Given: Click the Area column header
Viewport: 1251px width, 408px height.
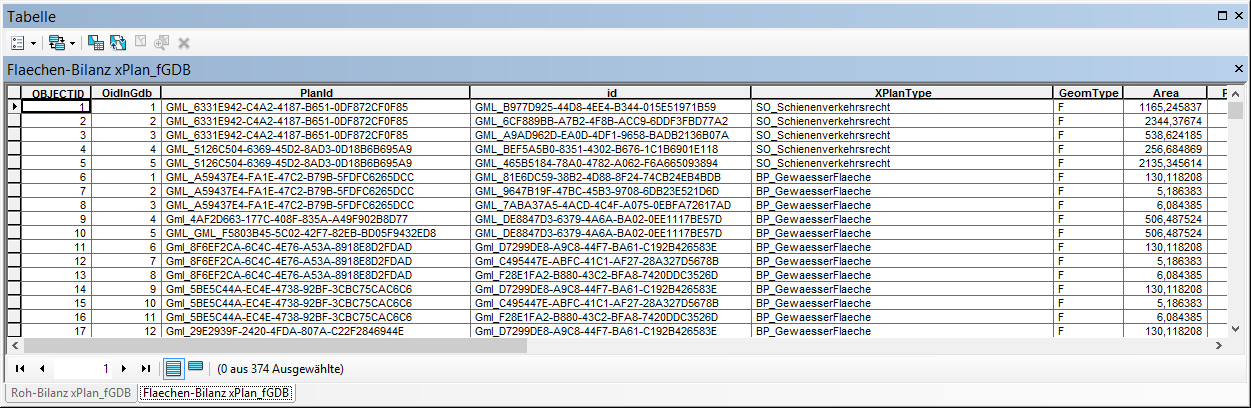Looking at the screenshot, I should coord(1165,93).
